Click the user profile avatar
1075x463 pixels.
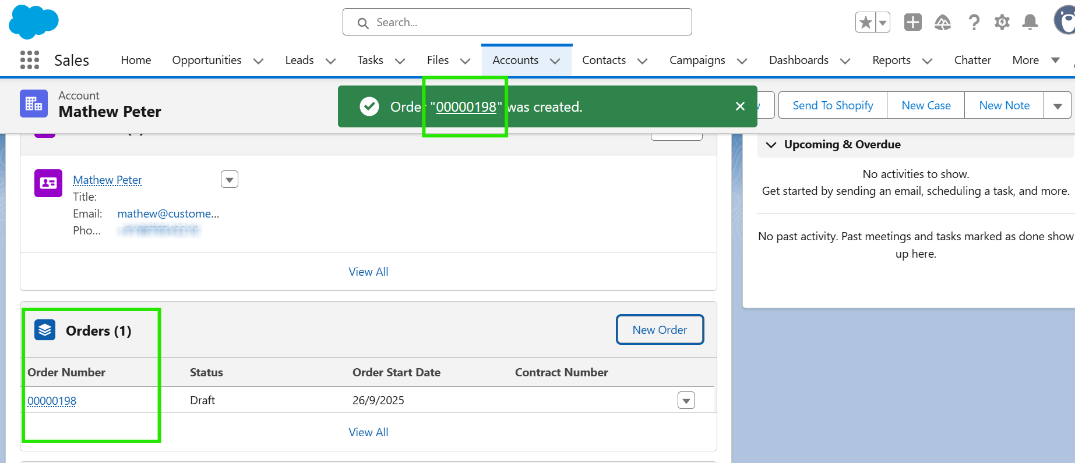click(1065, 21)
